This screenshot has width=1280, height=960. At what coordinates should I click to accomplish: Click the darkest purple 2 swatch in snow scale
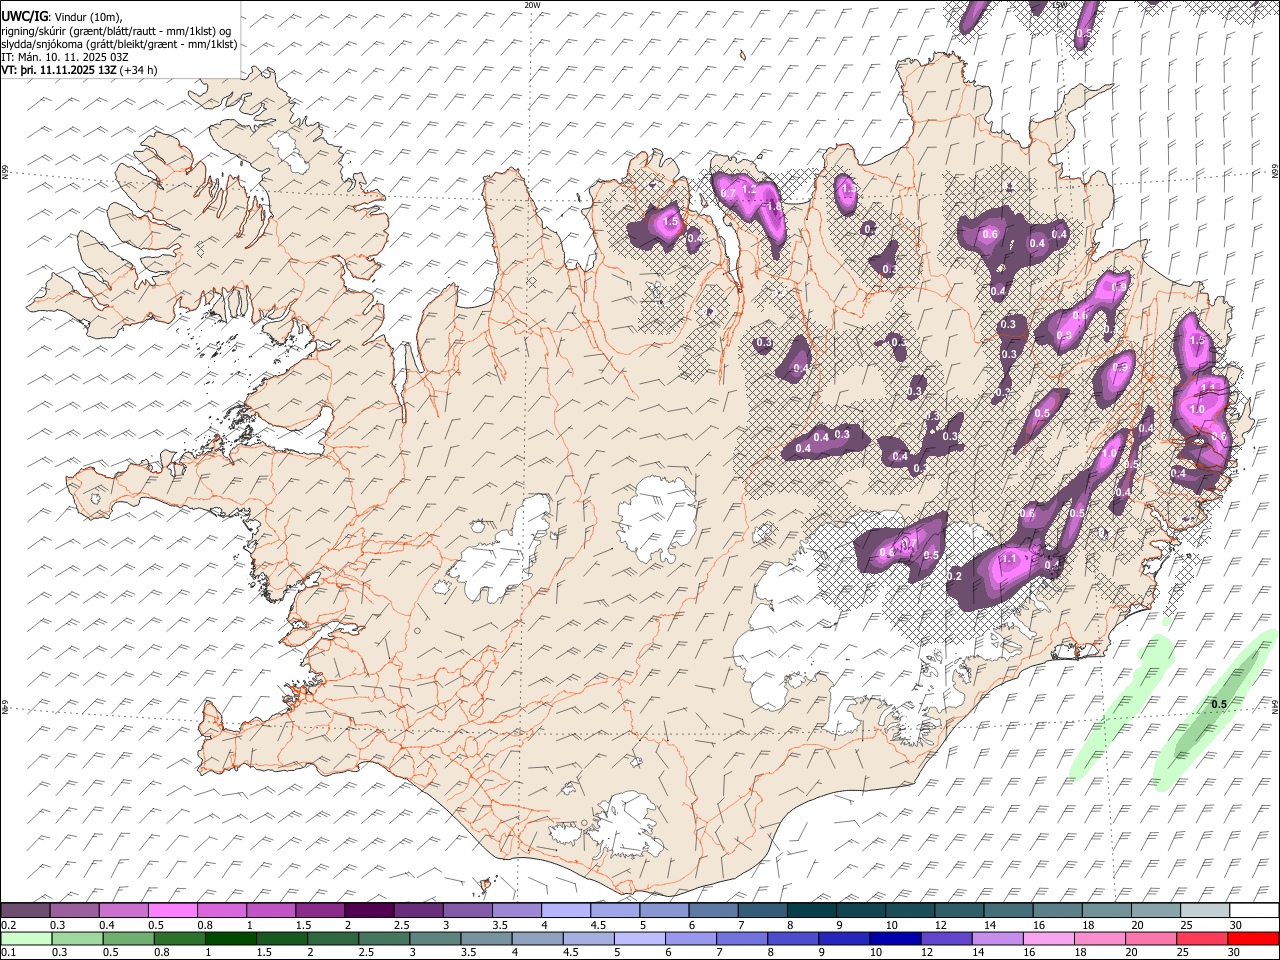[369, 911]
